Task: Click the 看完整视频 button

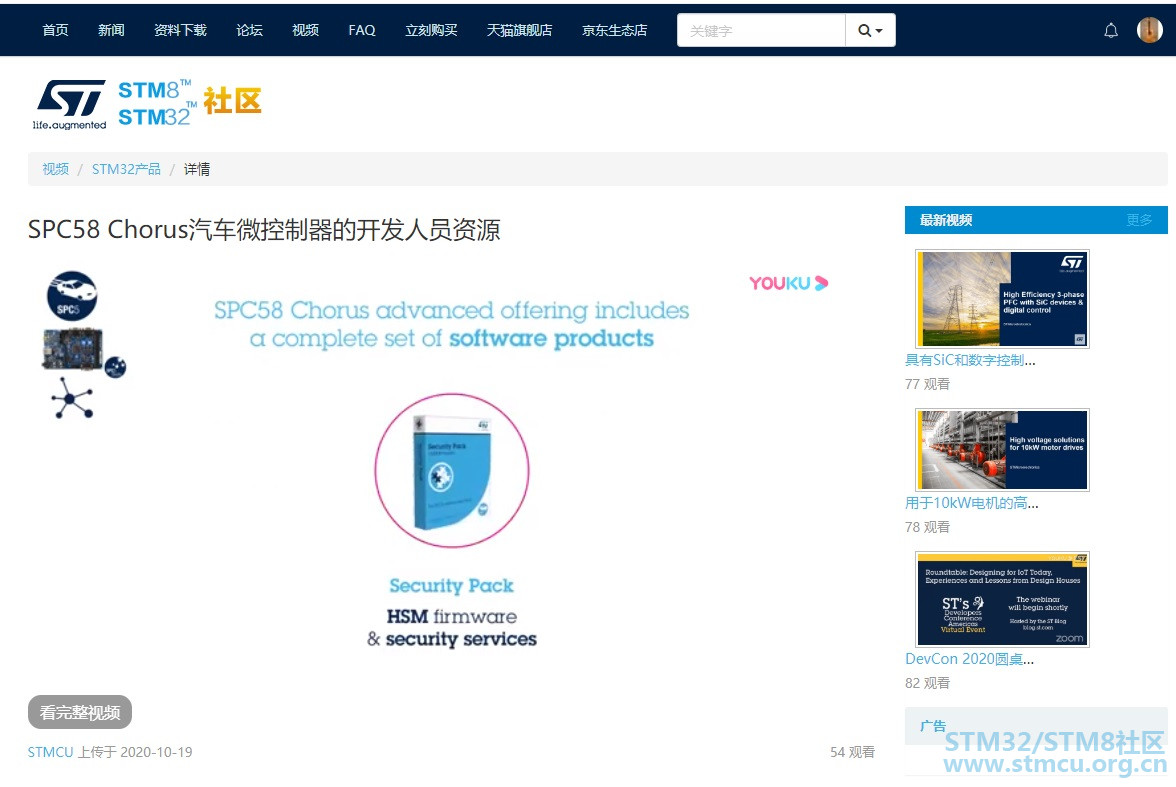Action: tap(80, 712)
